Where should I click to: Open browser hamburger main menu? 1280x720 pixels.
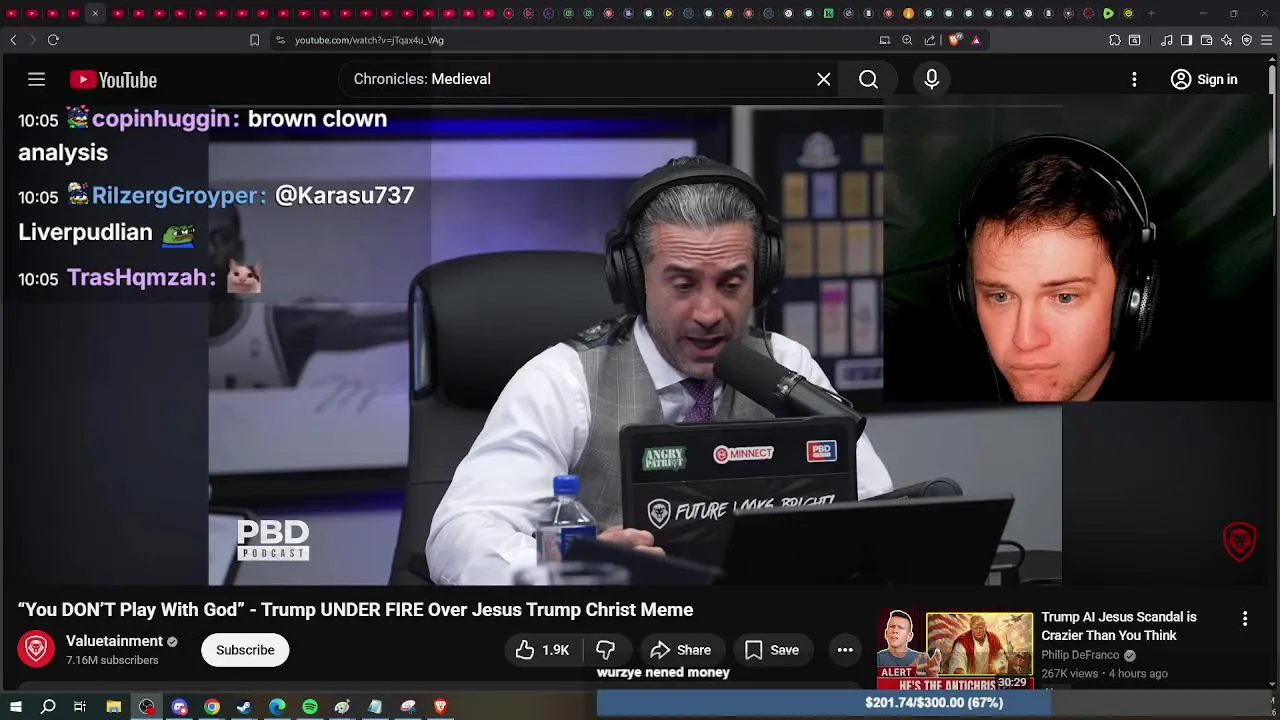click(x=1267, y=40)
